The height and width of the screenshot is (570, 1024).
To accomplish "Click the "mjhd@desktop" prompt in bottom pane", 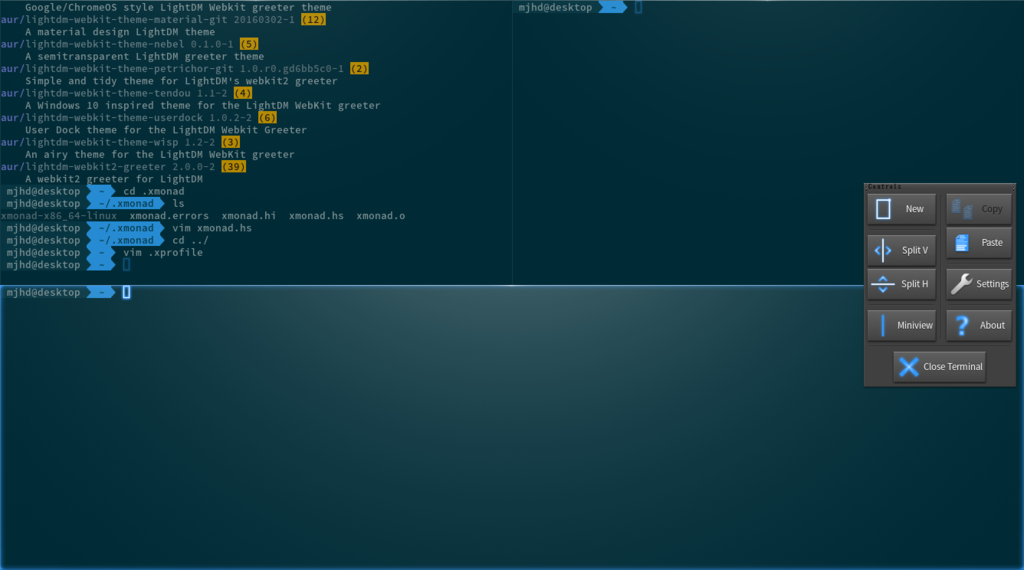I will [x=43, y=293].
